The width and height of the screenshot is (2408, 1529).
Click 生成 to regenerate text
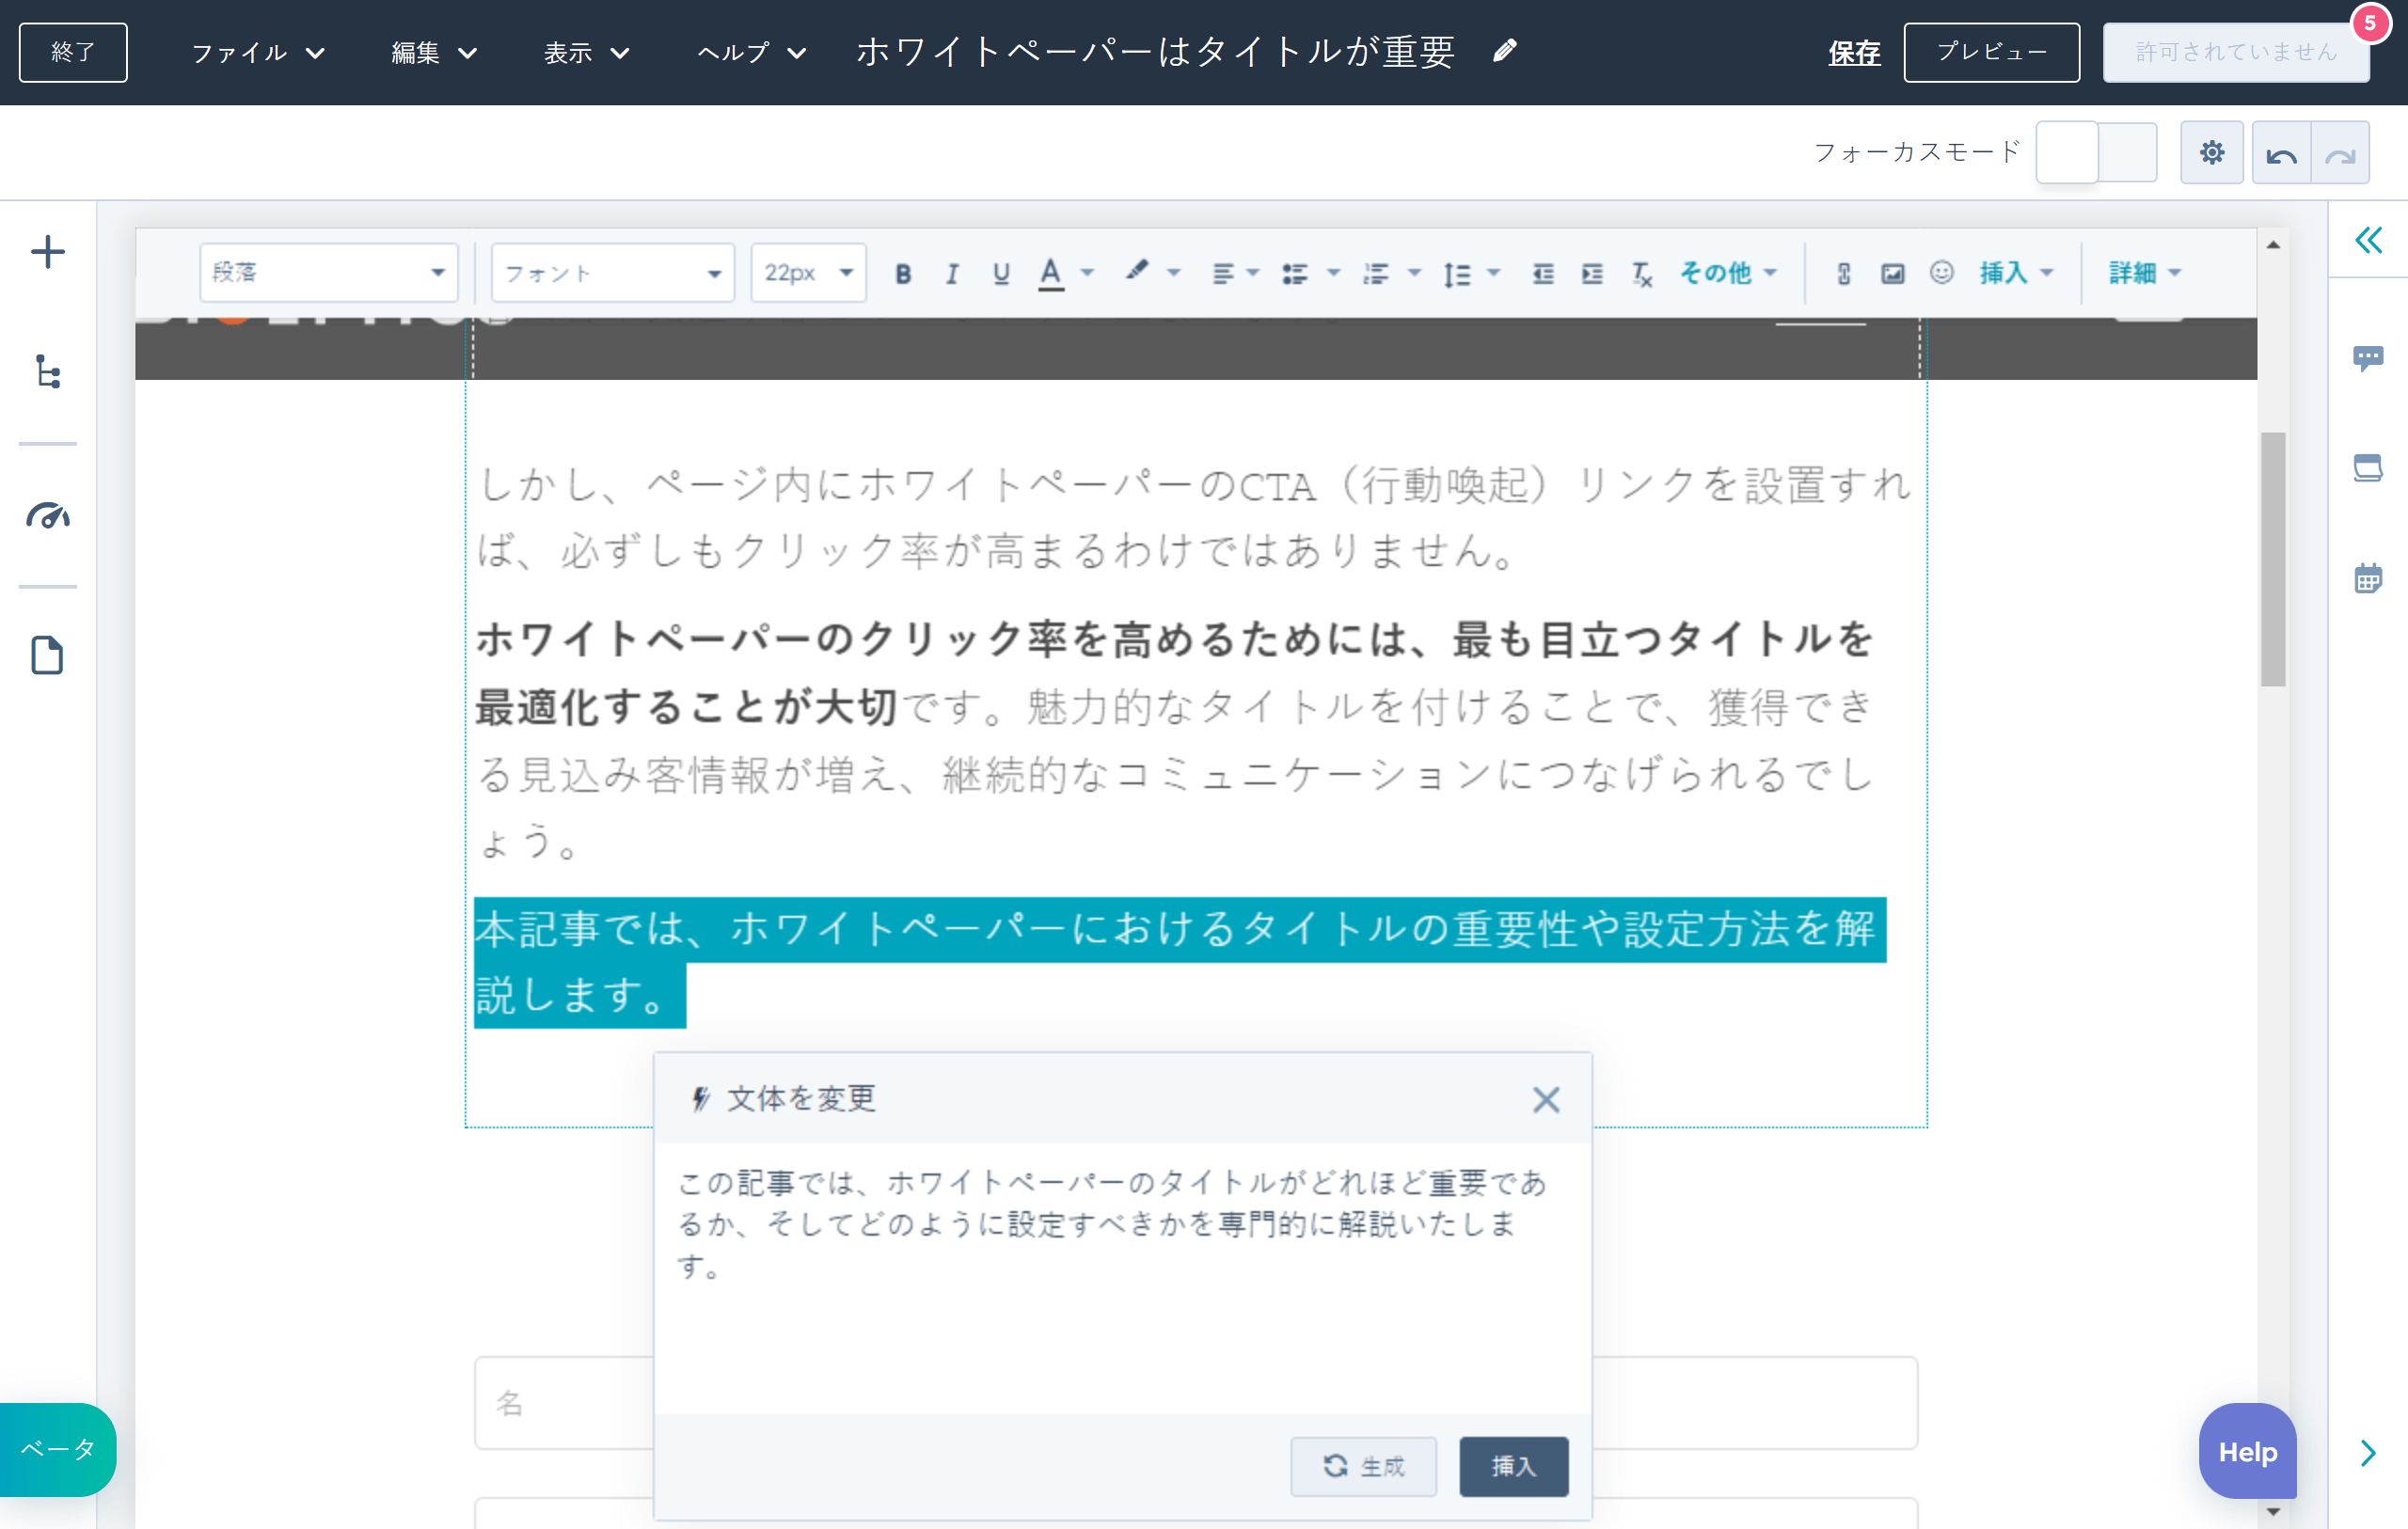1363,1465
